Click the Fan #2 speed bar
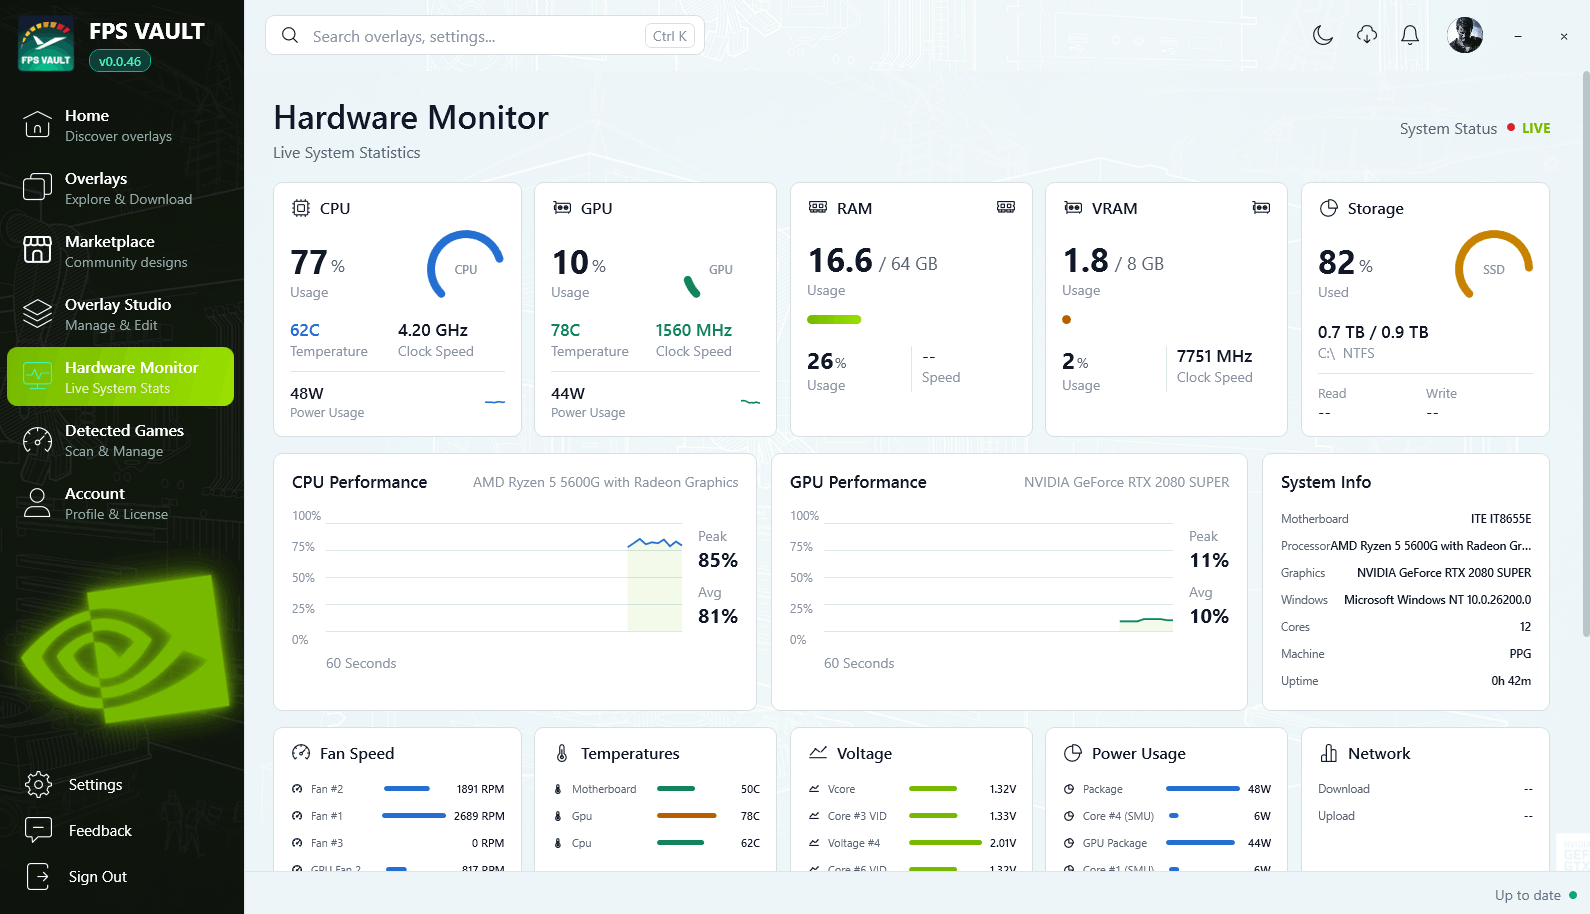 (407, 789)
